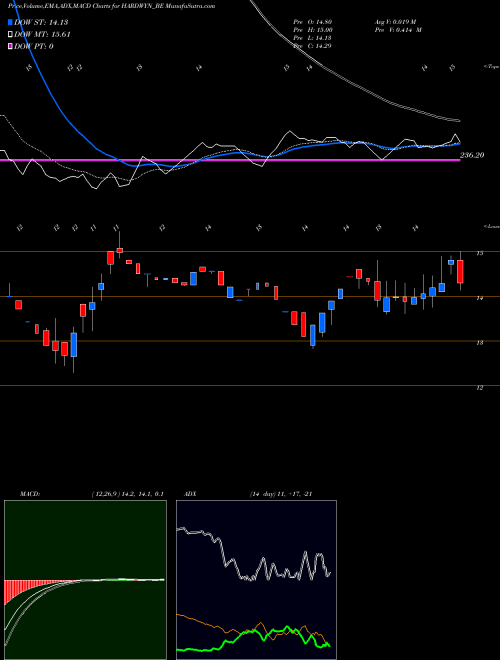Click the 'Pre L: 14.13' low value
The height and width of the screenshot is (660, 500).
(313, 38)
